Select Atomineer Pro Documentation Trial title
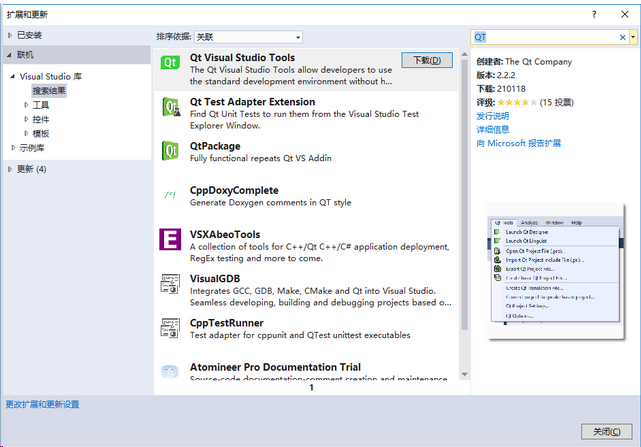Viewport: 641px width, 447px height. coord(275,367)
